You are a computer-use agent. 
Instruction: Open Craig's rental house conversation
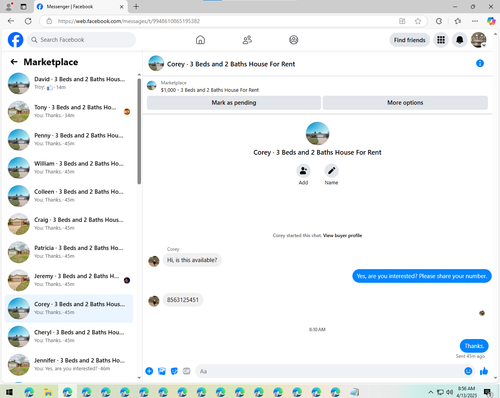69,224
